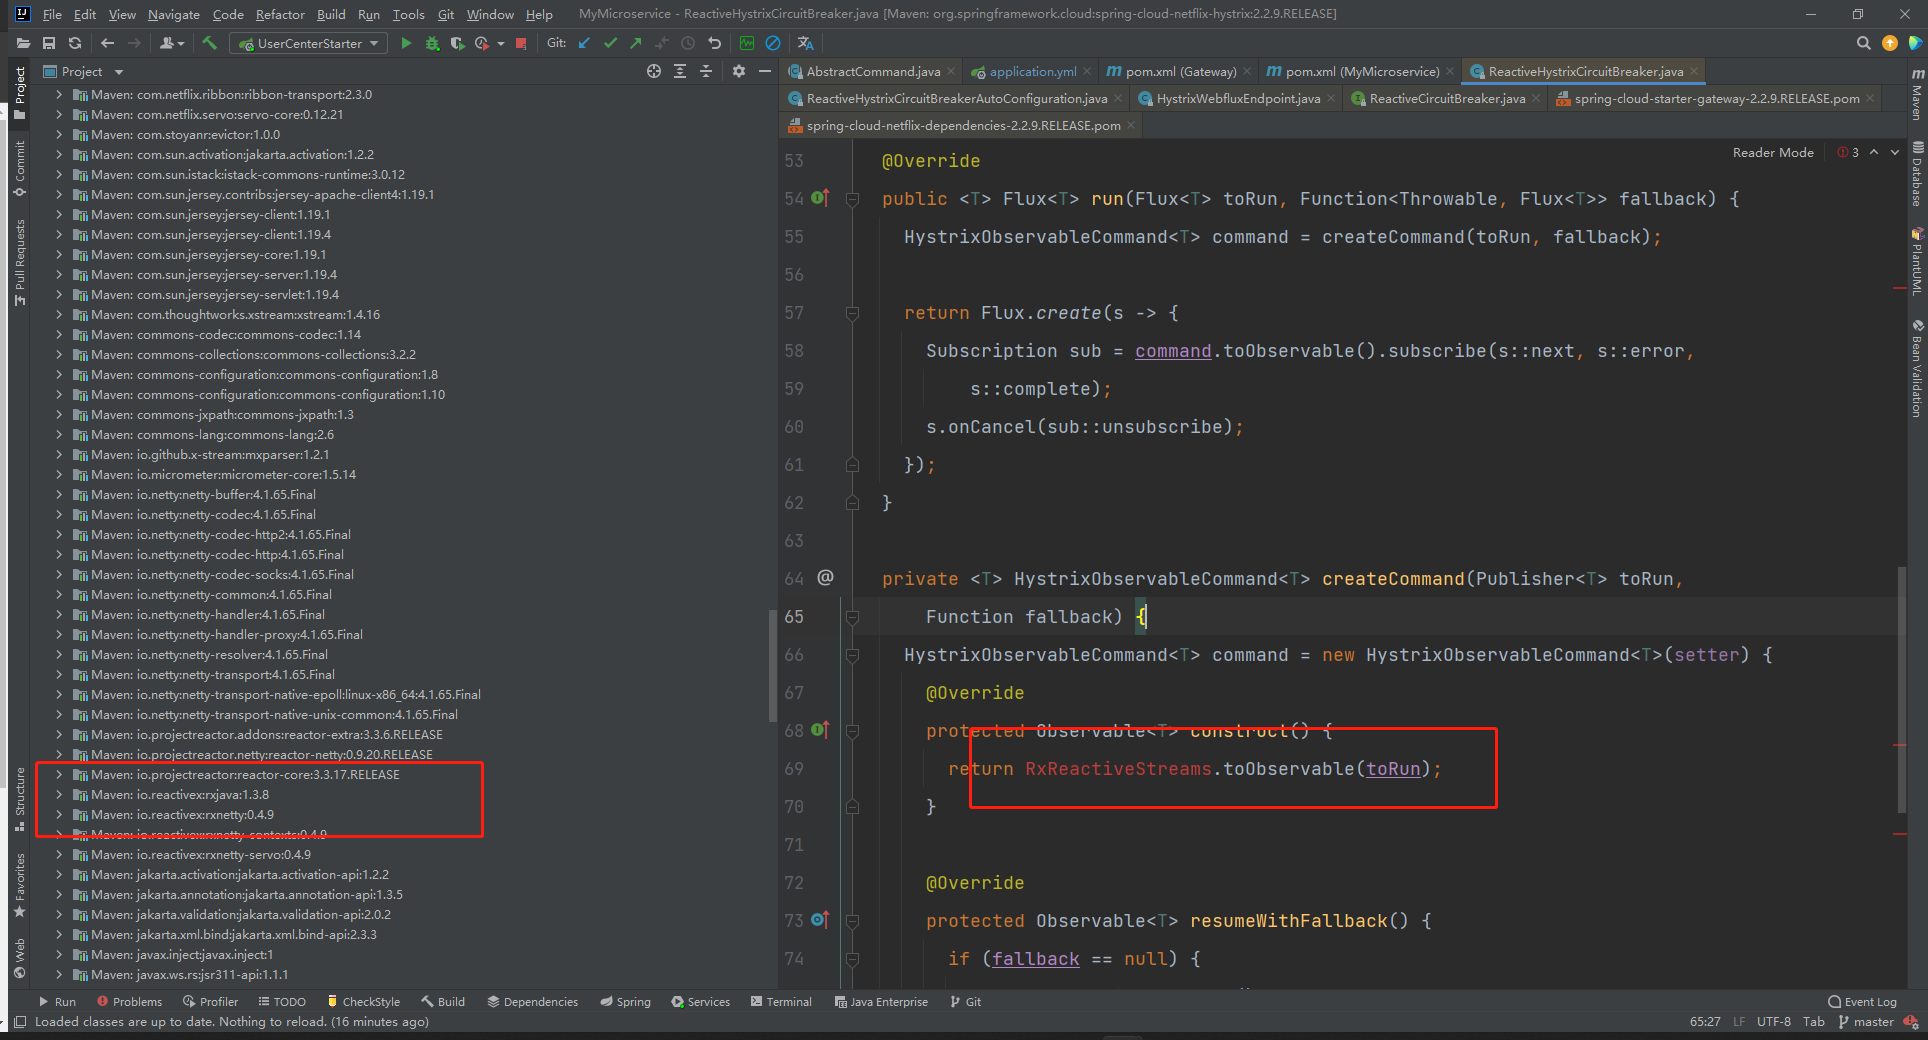
Task: Stop the running process with the red square icon
Action: tap(520, 43)
